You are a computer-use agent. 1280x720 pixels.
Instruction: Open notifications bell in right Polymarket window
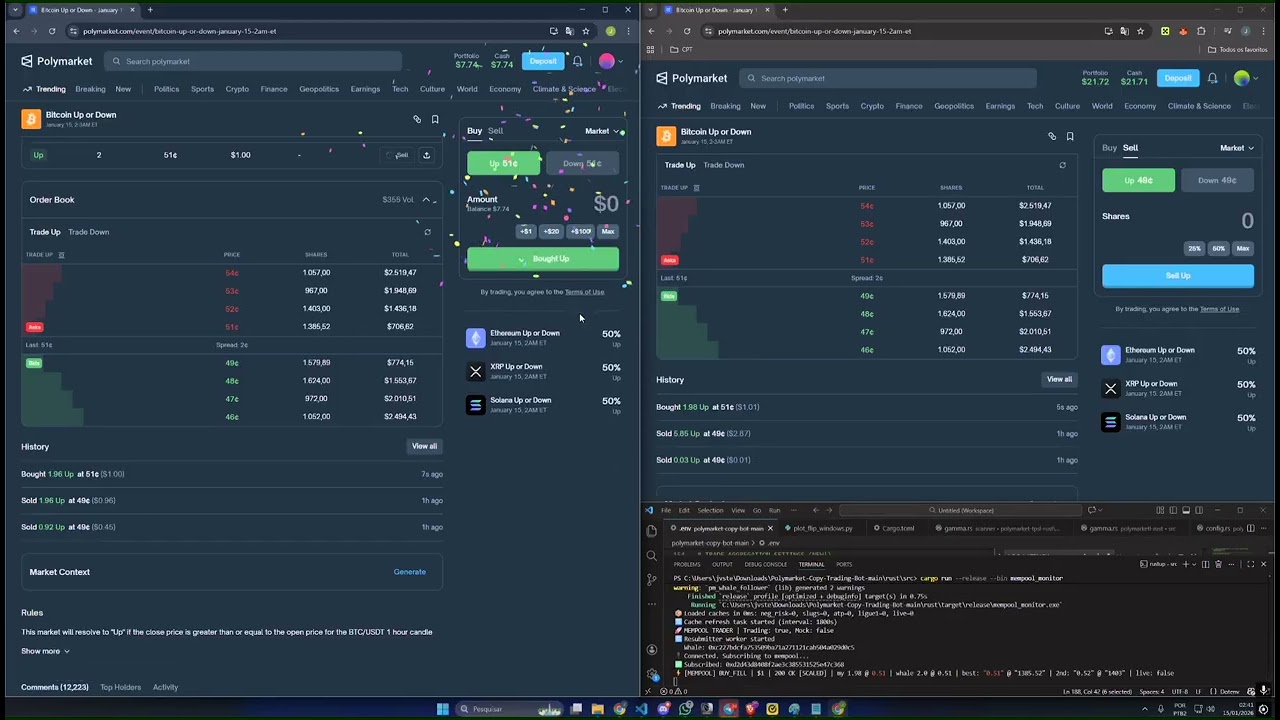(1212, 78)
